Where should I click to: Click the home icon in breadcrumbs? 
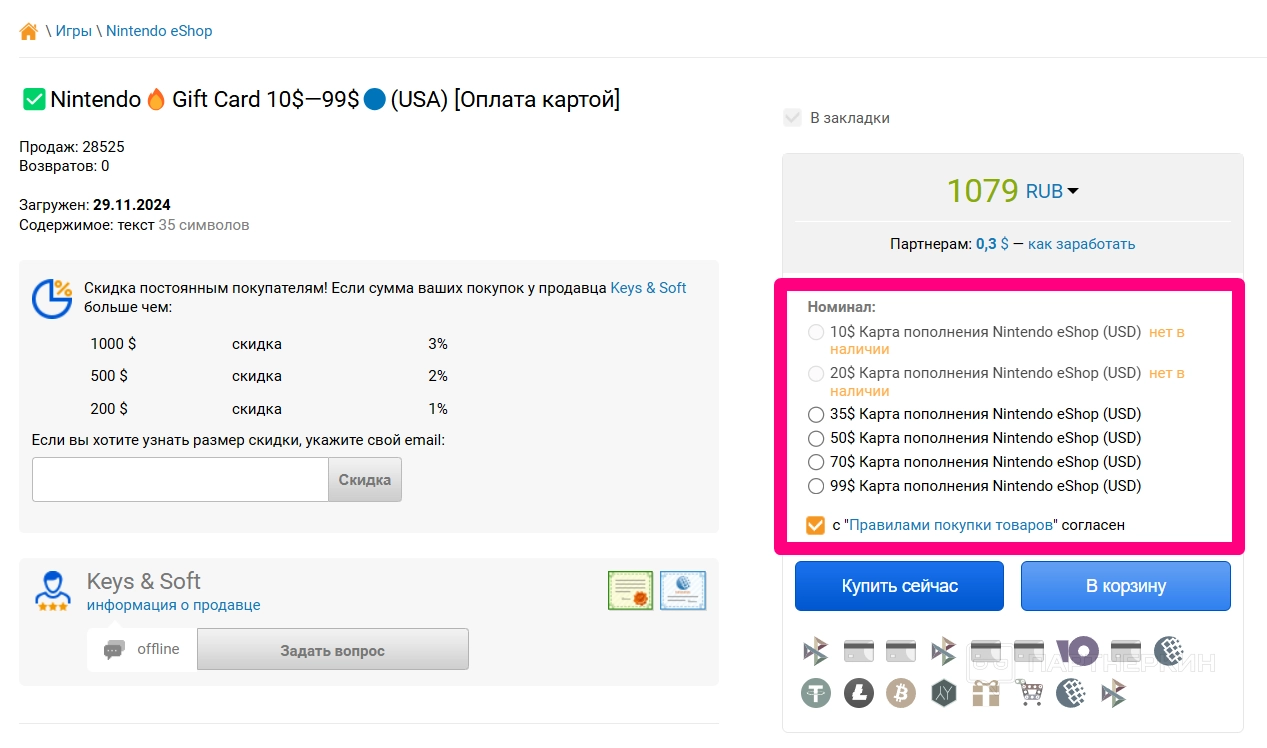[x=29, y=31]
